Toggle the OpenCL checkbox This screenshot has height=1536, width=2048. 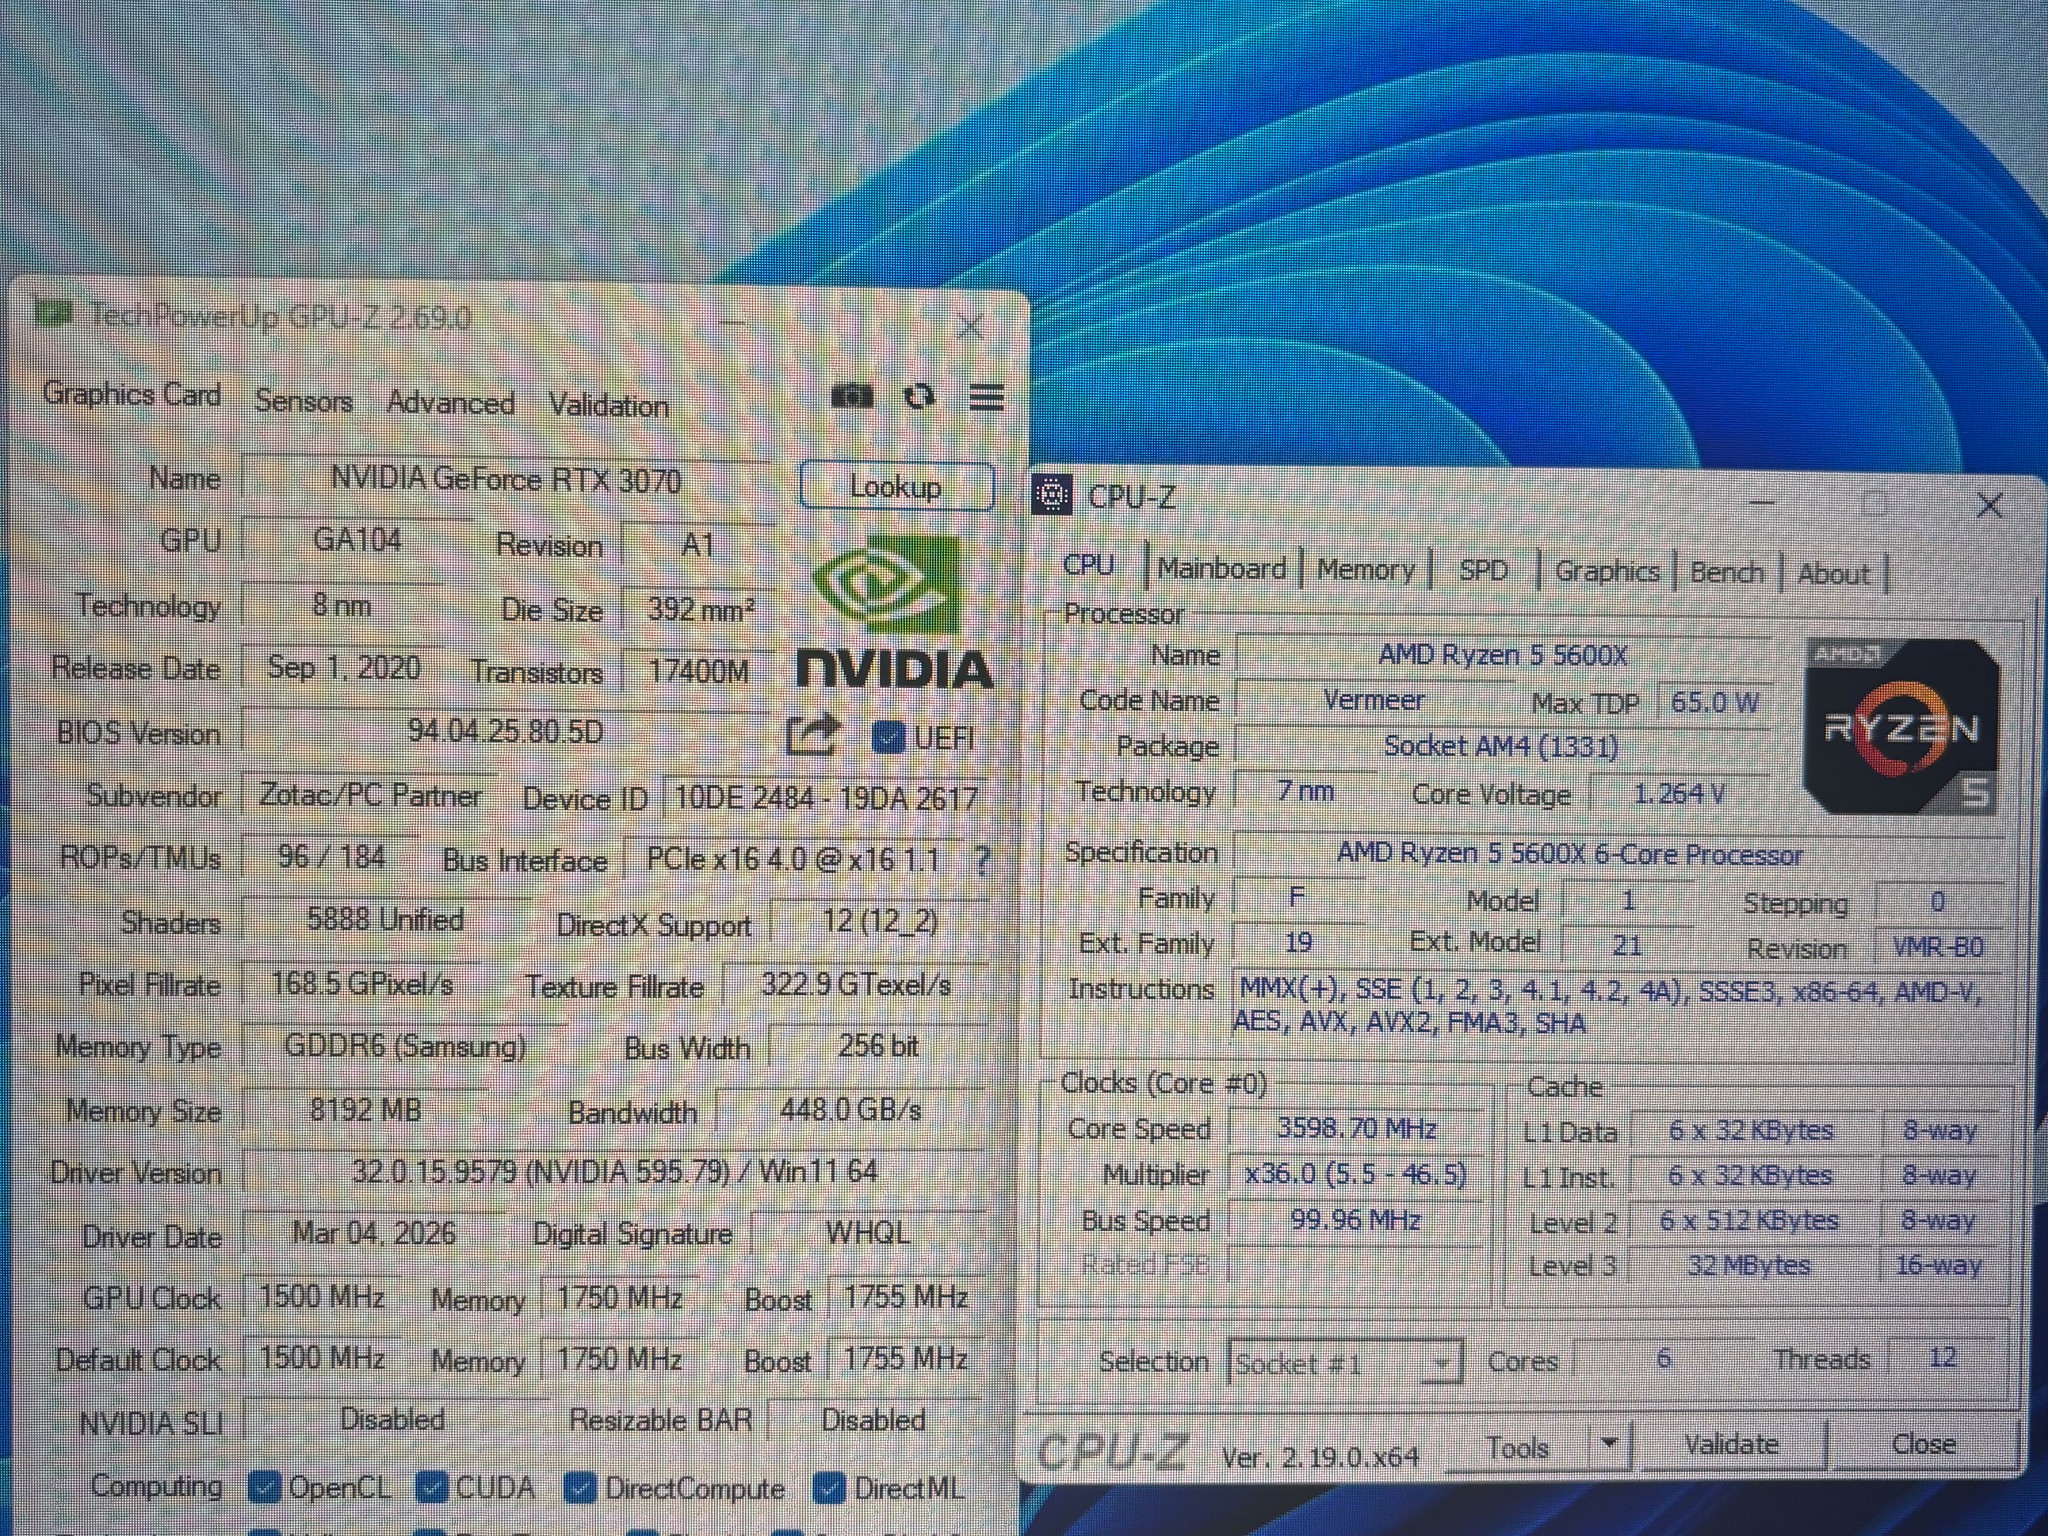(x=264, y=1487)
